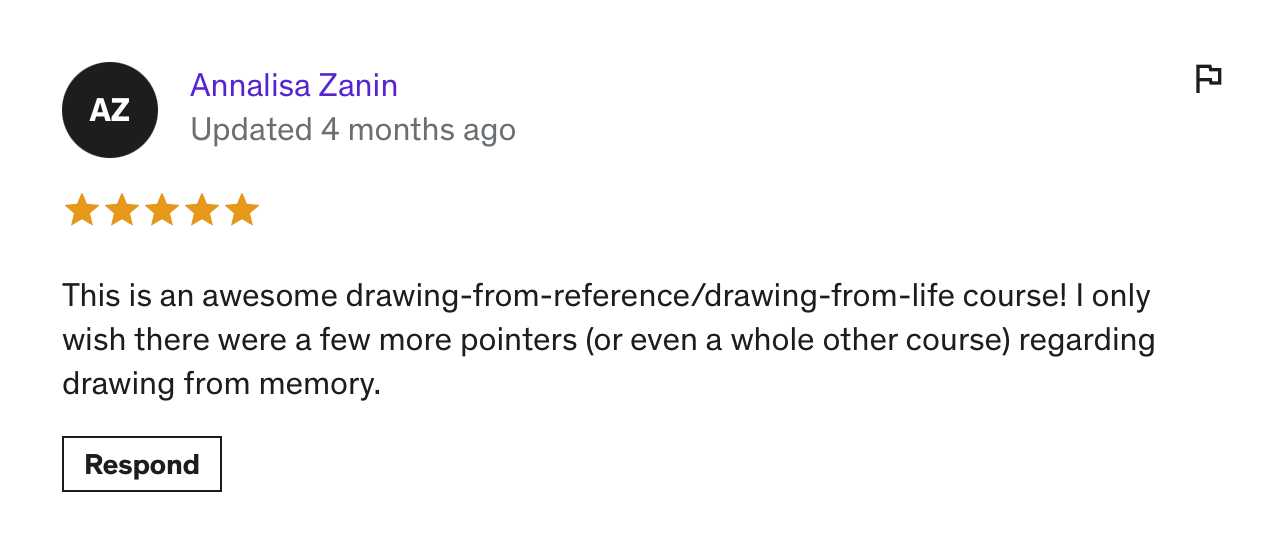Click the surname 'Zanin' in reviewer name
The height and width of the screenshot is (554, 1286).
click(358, 86)
